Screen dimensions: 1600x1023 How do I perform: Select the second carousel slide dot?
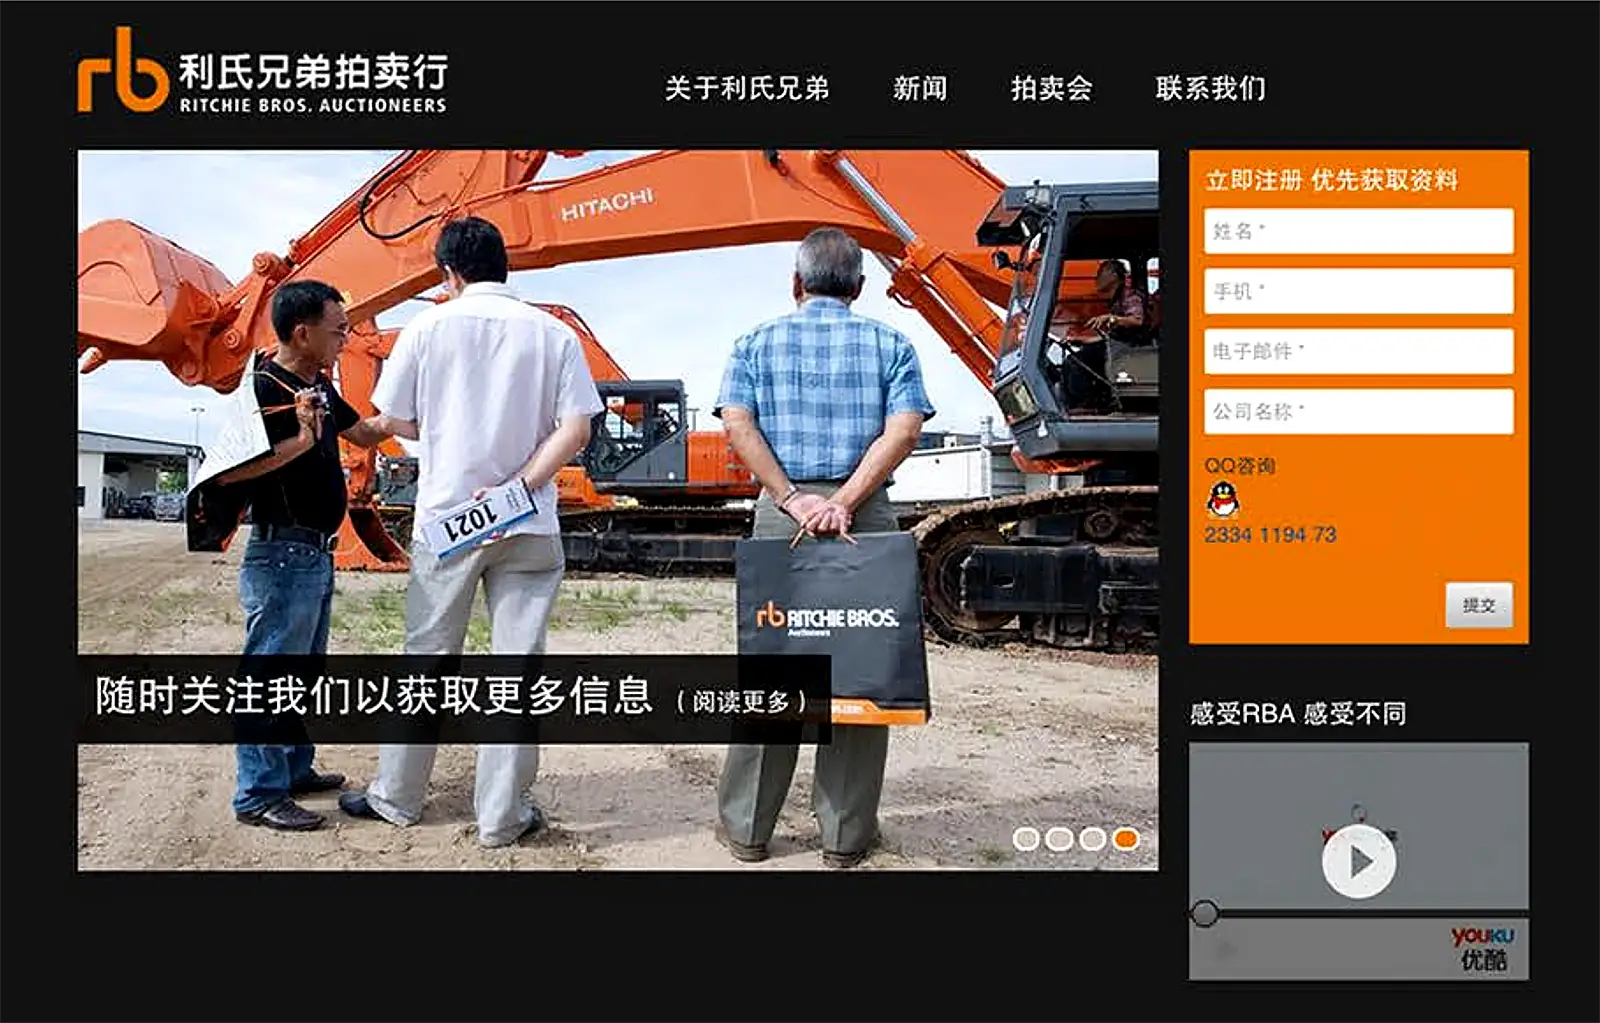click(x=1059, y=839)
